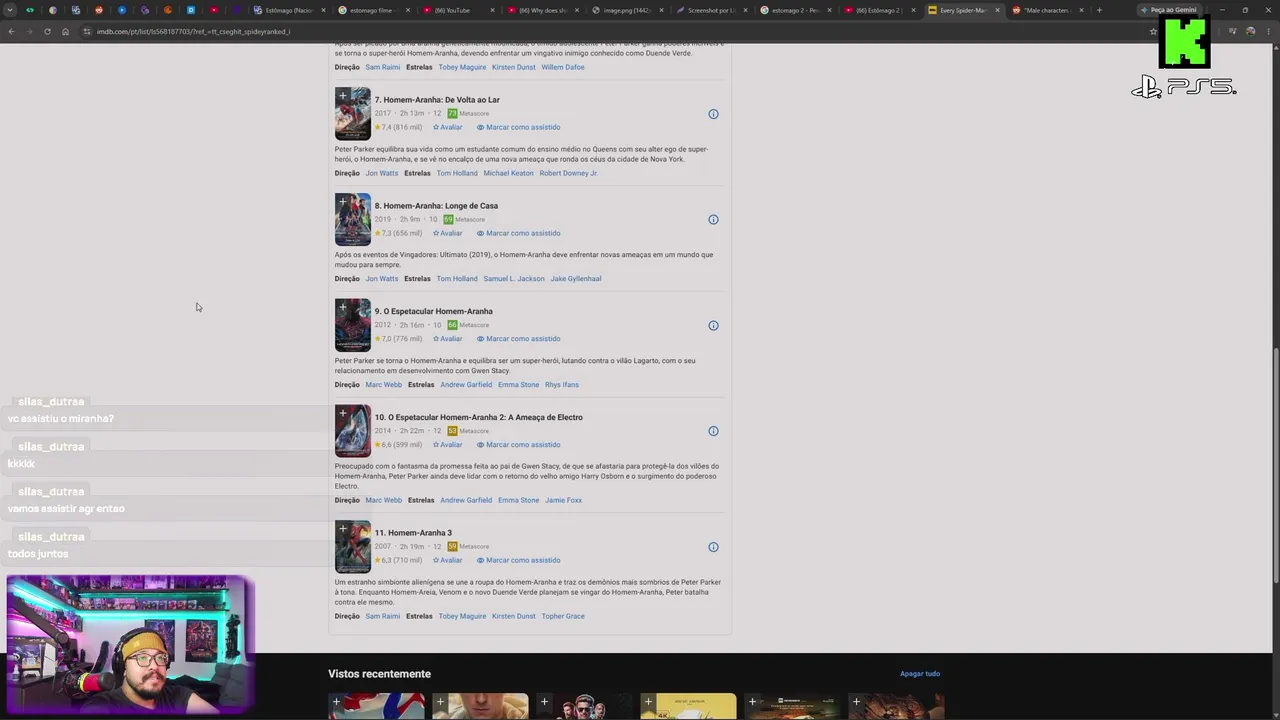The height and width of the screenshot is (720, 1280).
Task: Open Robert Downey Jr. actor link
Action: pyautogui.click(x=568, y=174)
